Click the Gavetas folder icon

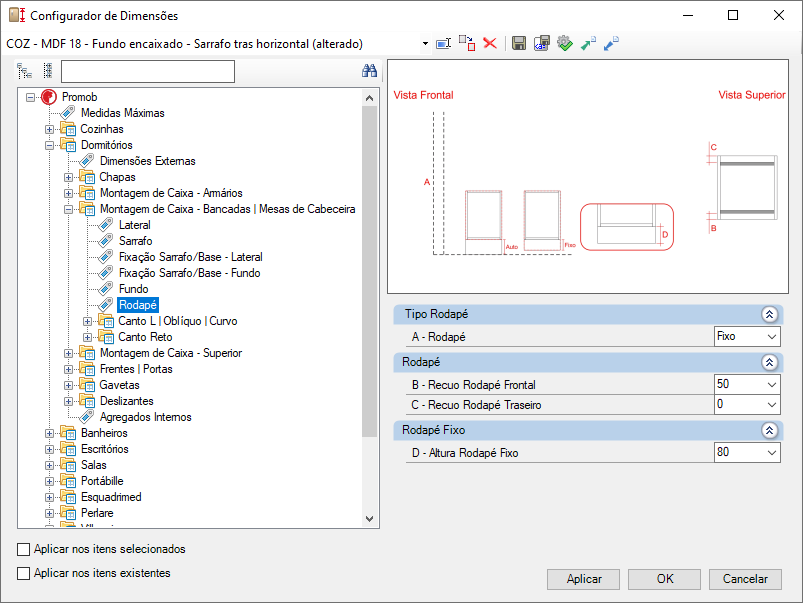point(87,385)
